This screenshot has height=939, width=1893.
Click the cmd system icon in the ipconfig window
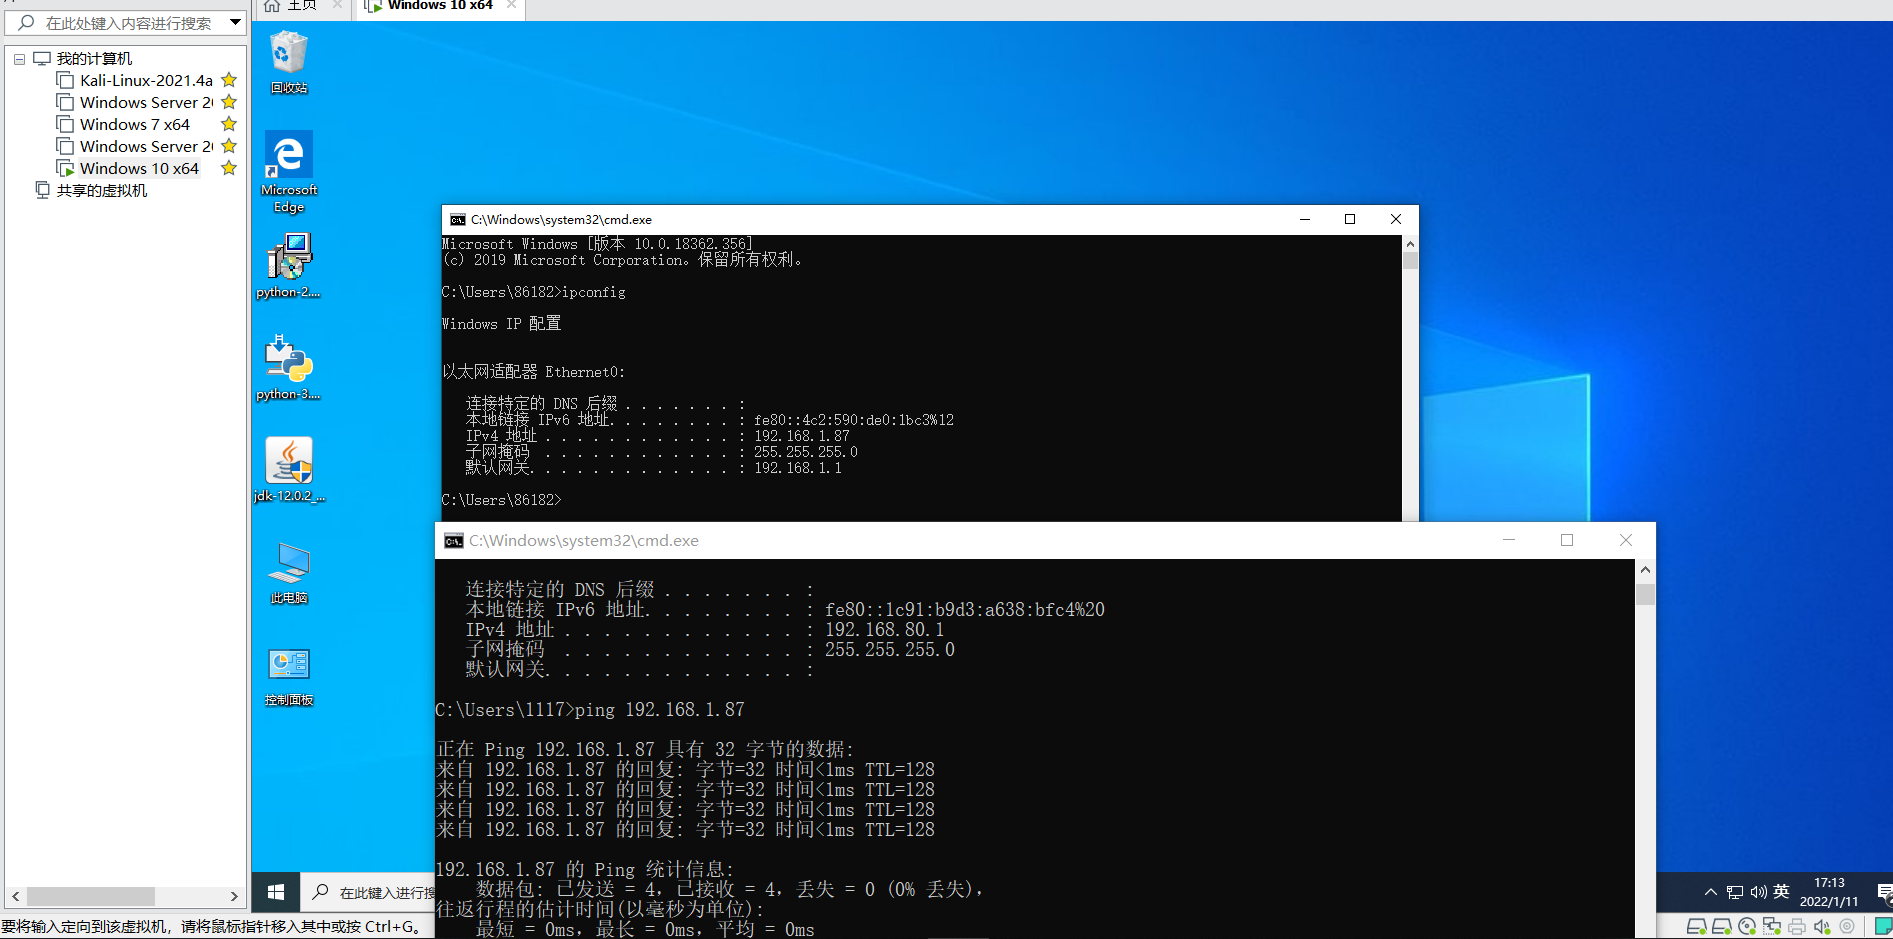tap(458, 220)
